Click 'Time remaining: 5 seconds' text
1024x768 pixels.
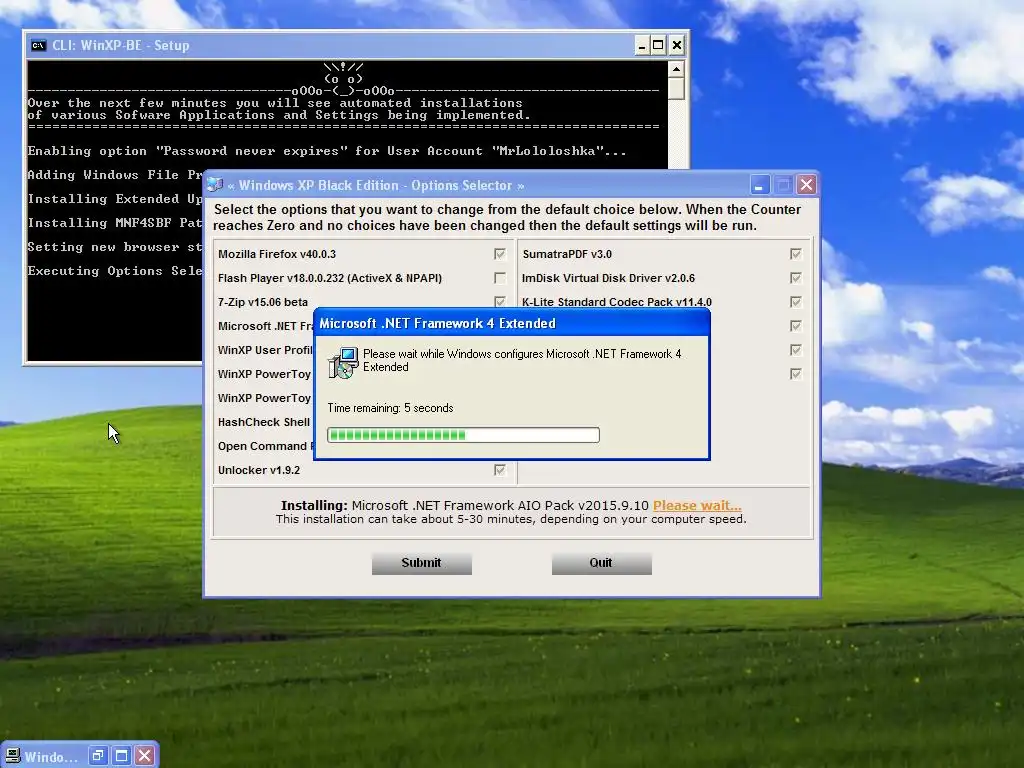pyautogui.click(x=391, y=408)
